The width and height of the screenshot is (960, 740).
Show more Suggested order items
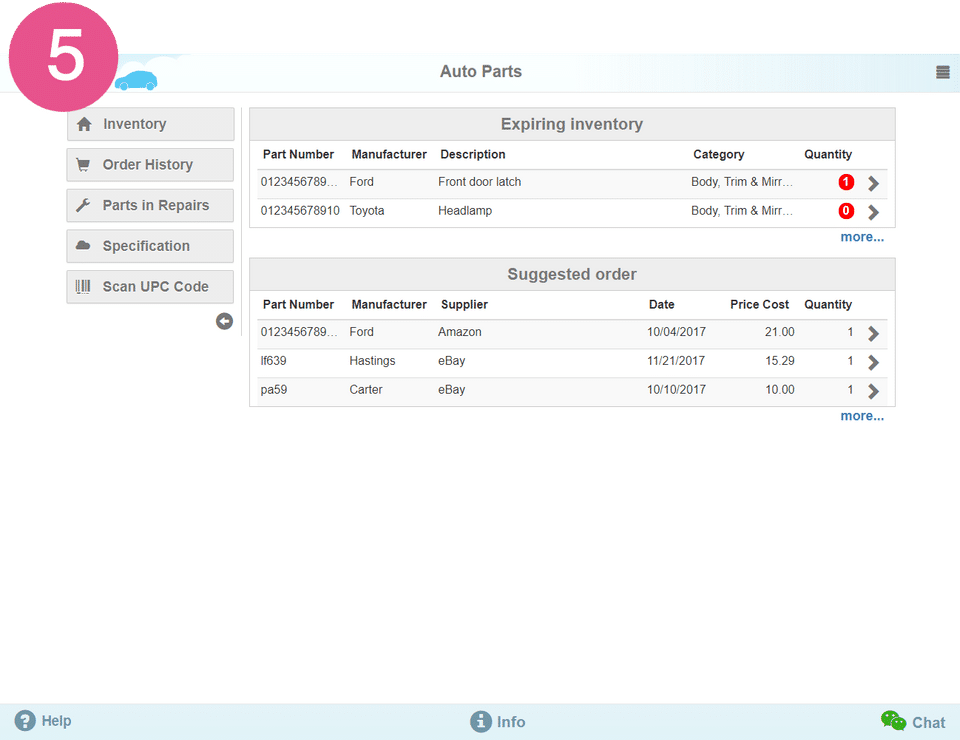(x=862, y=416)
